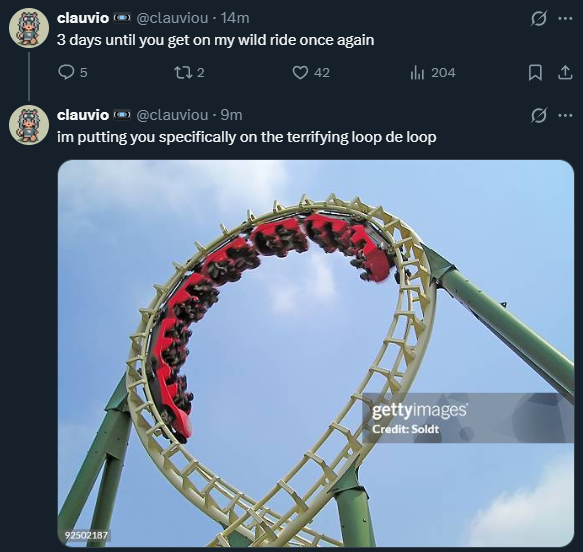Image resolution: width=583 pixels, height=552 pixels.
Task: Enlarge the roller coaster loop image
Action: click(x=316, y=353)
